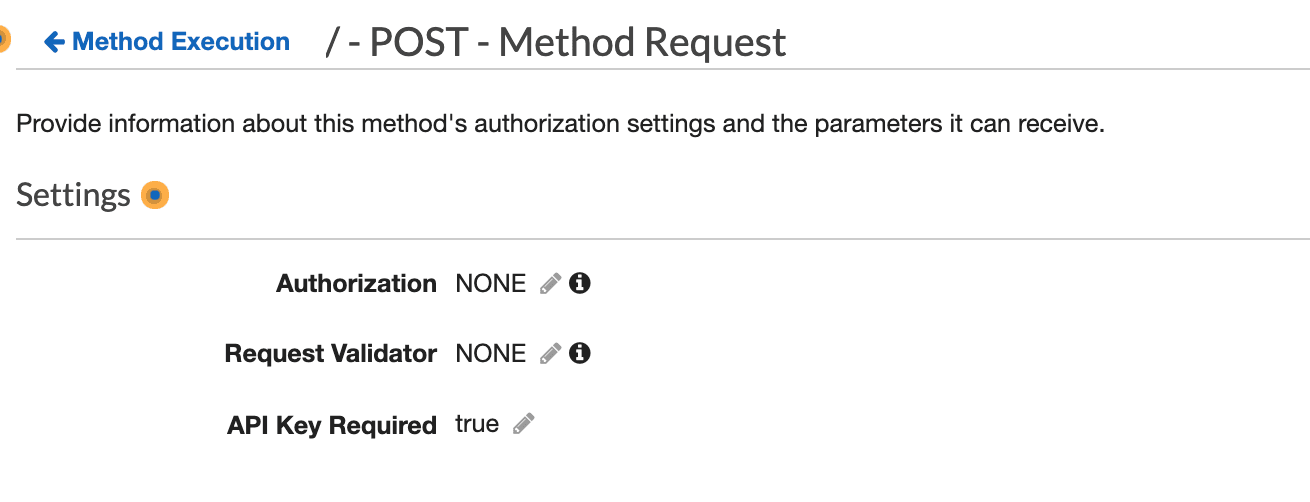Select the Authorization NONE value

490,284
